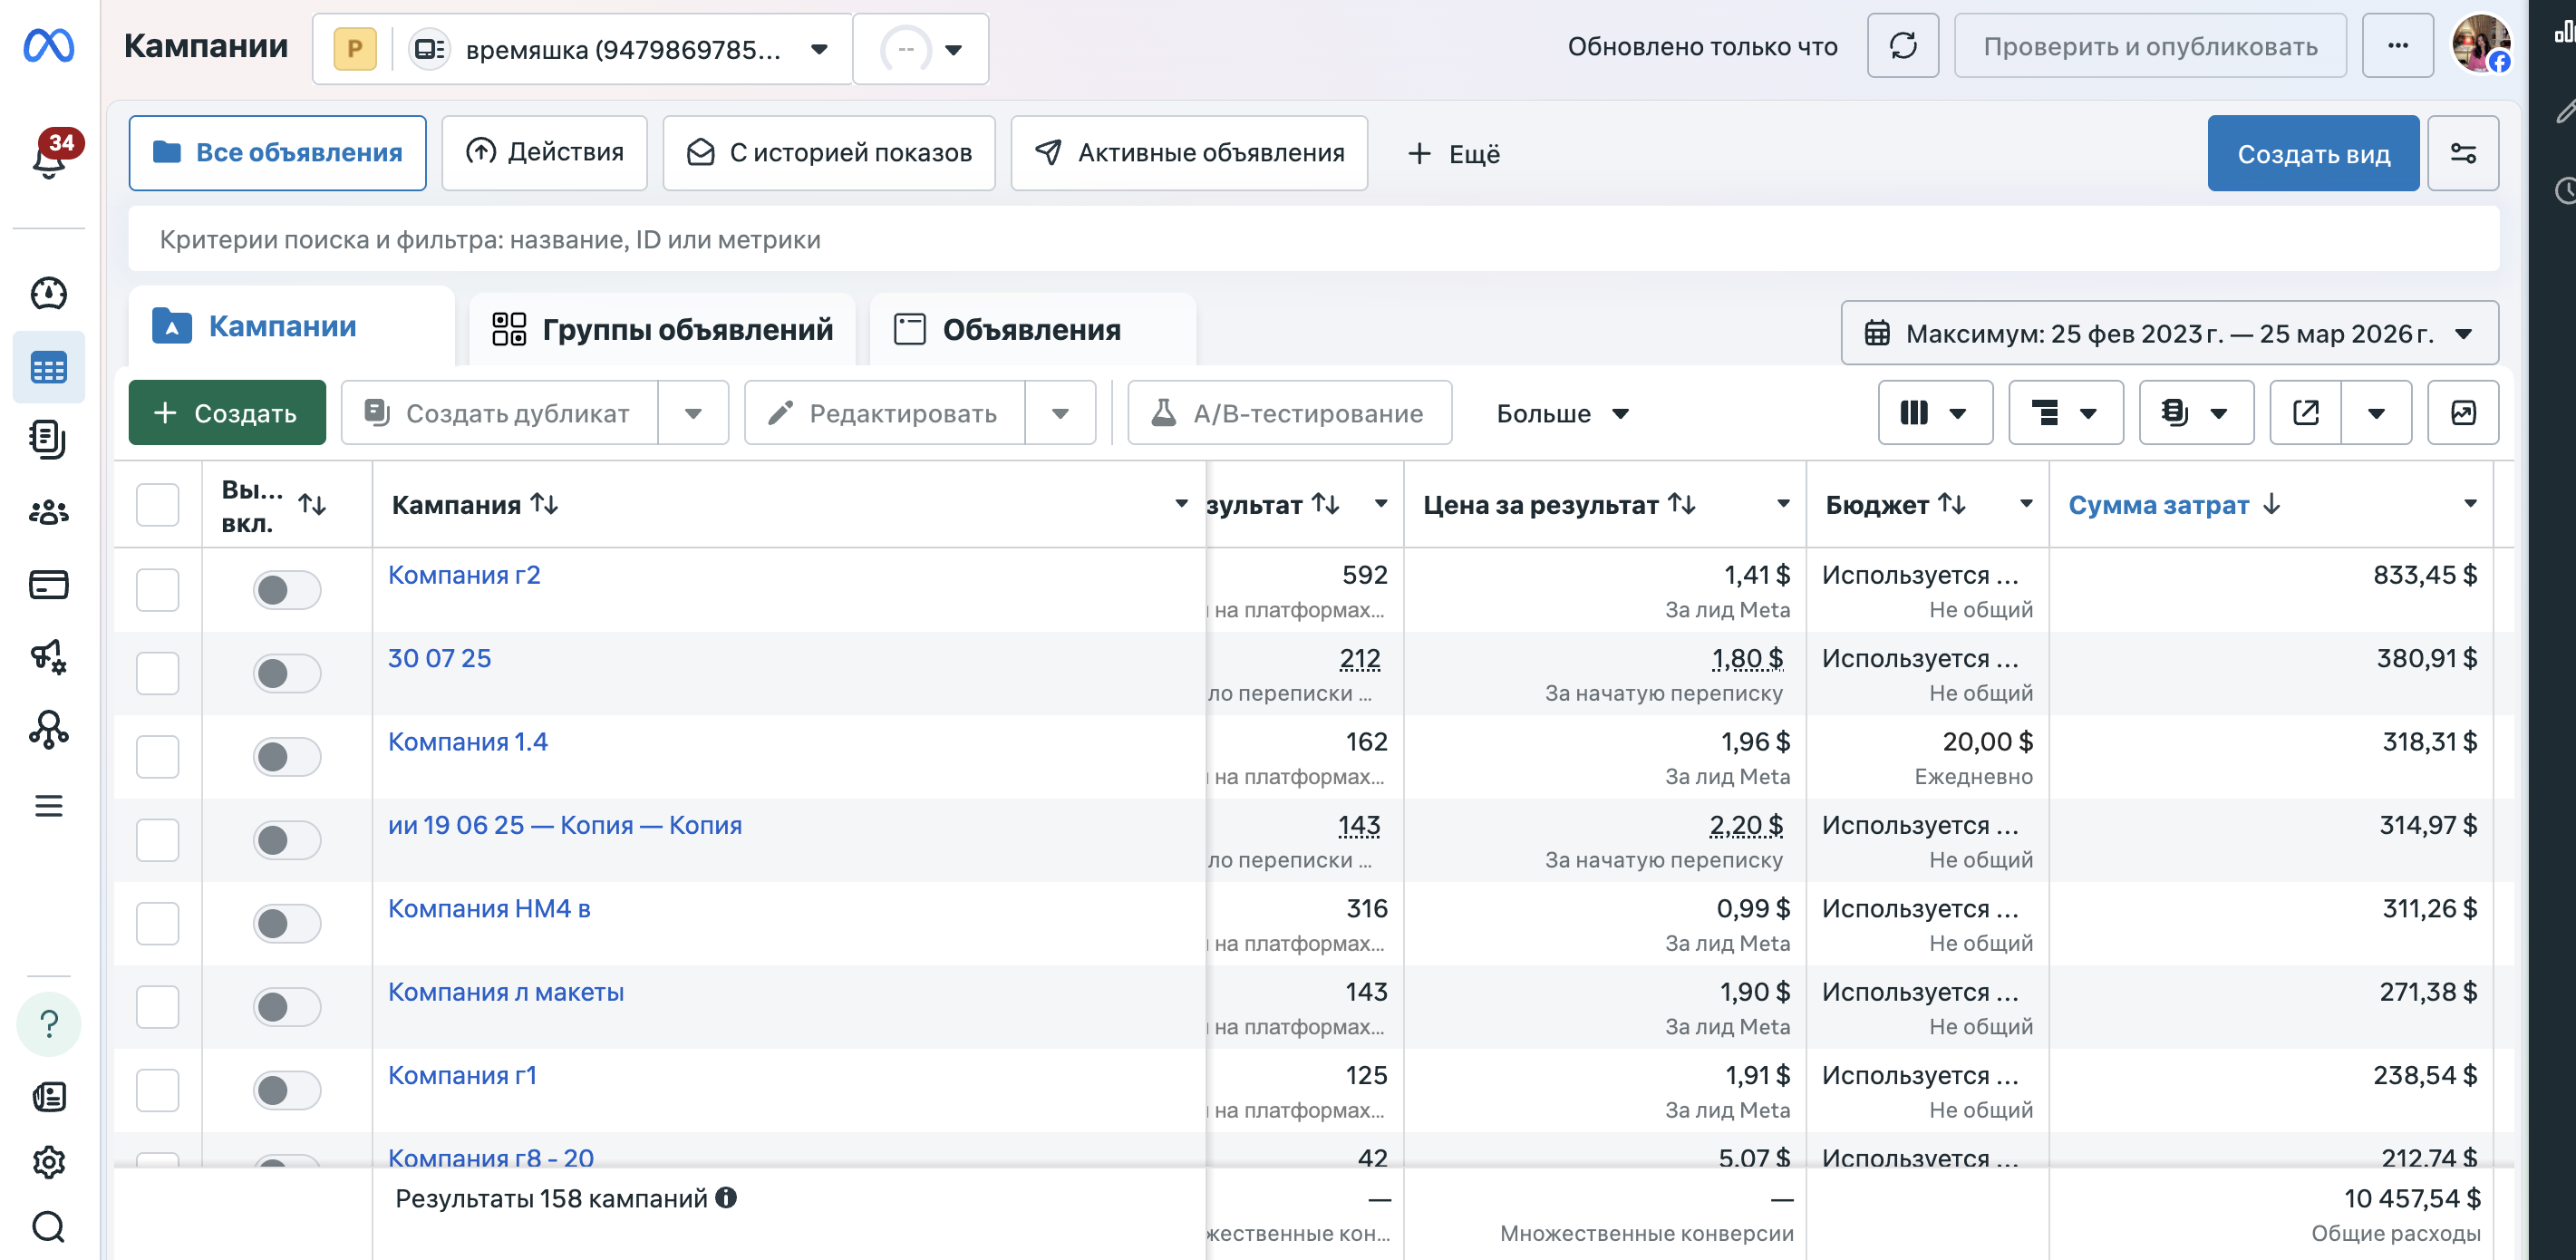The width and height of the screenshot is (2576, 1260).
Task: Toggle Компания г1 campaign on
Action: pos(286,1090)
